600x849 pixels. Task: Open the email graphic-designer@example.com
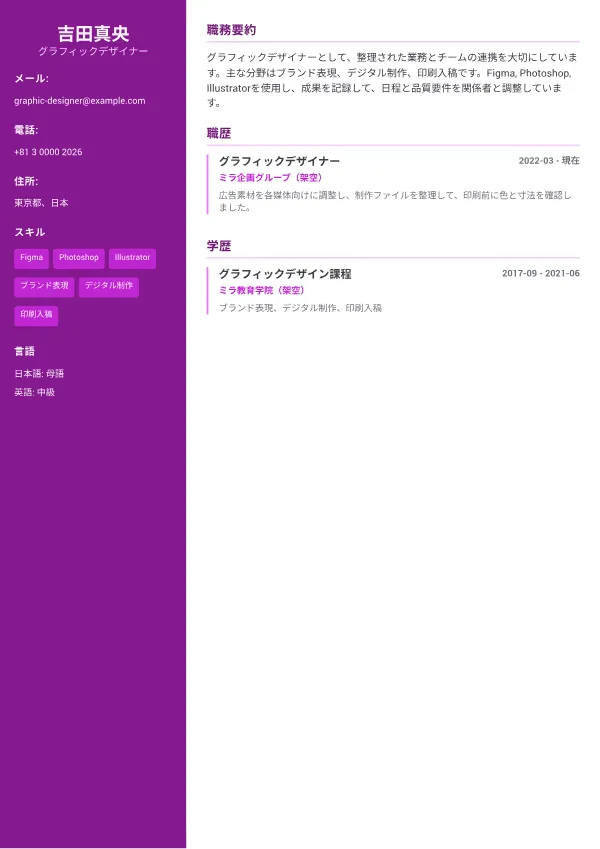[80, 101]
